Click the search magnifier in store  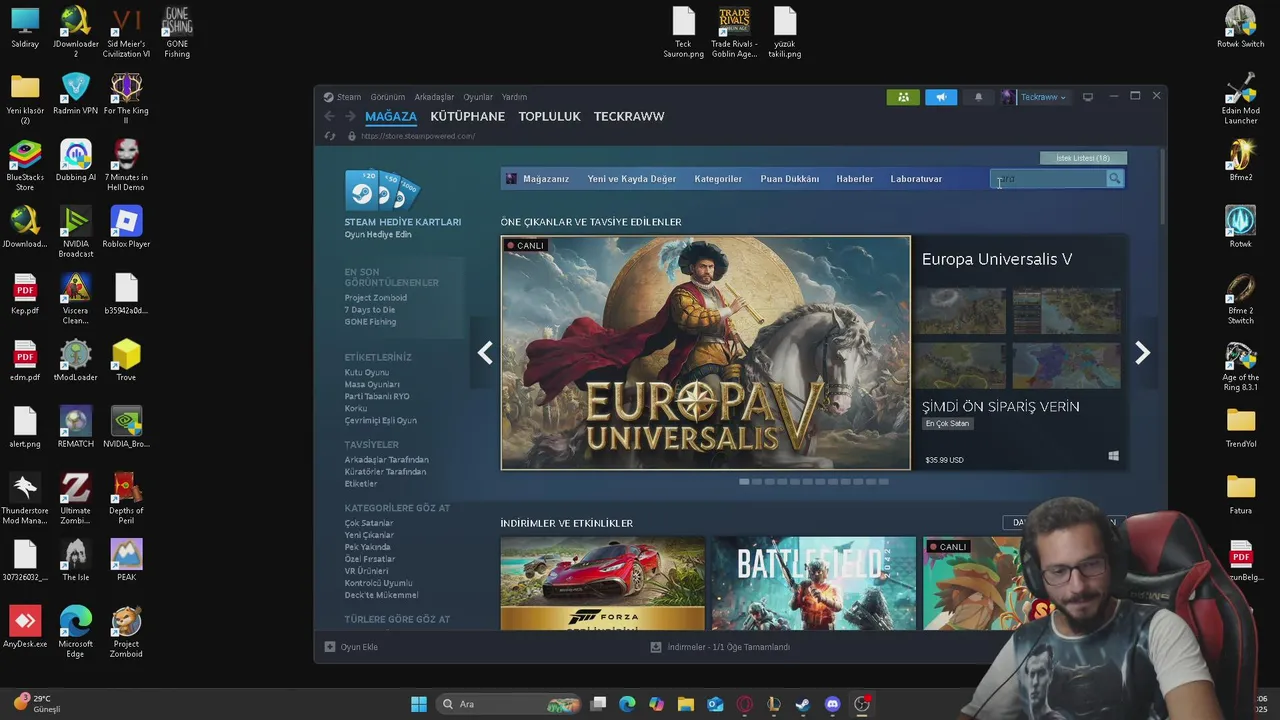click(x=1114, y=179)
